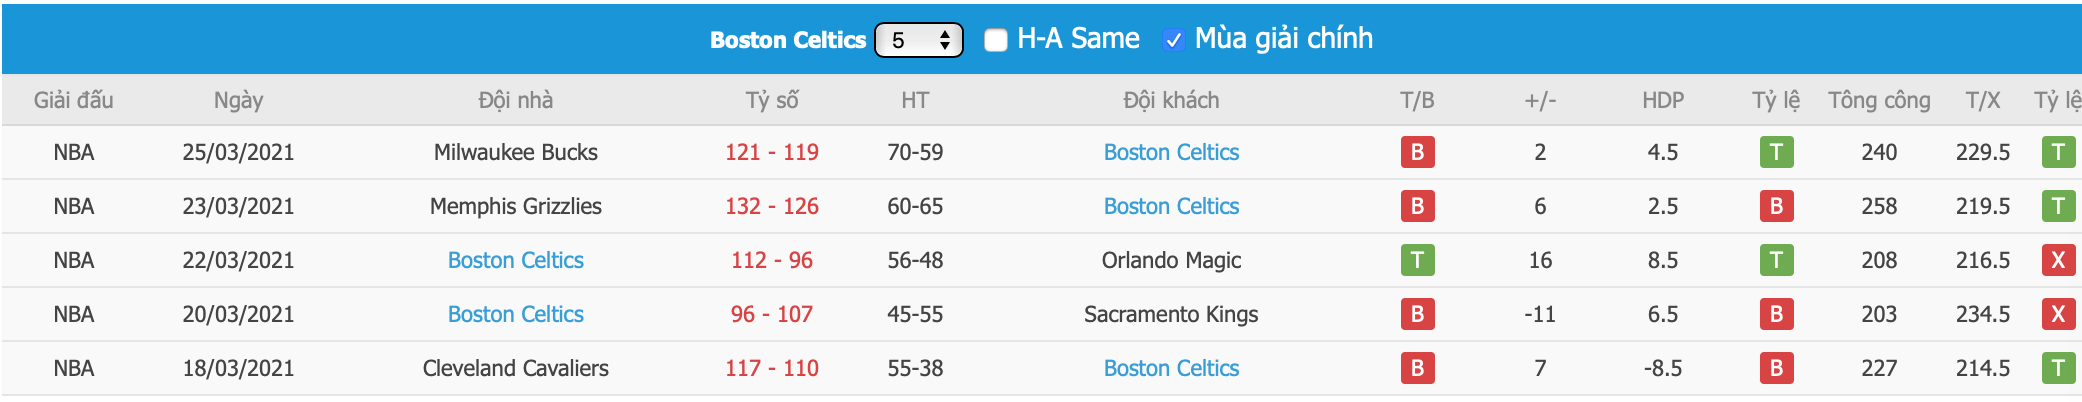Screen dimensions: 2082x402
Task: Click the red B handicap badge in Memphis Grizzlies row
Action: (x=1776, y=206)
